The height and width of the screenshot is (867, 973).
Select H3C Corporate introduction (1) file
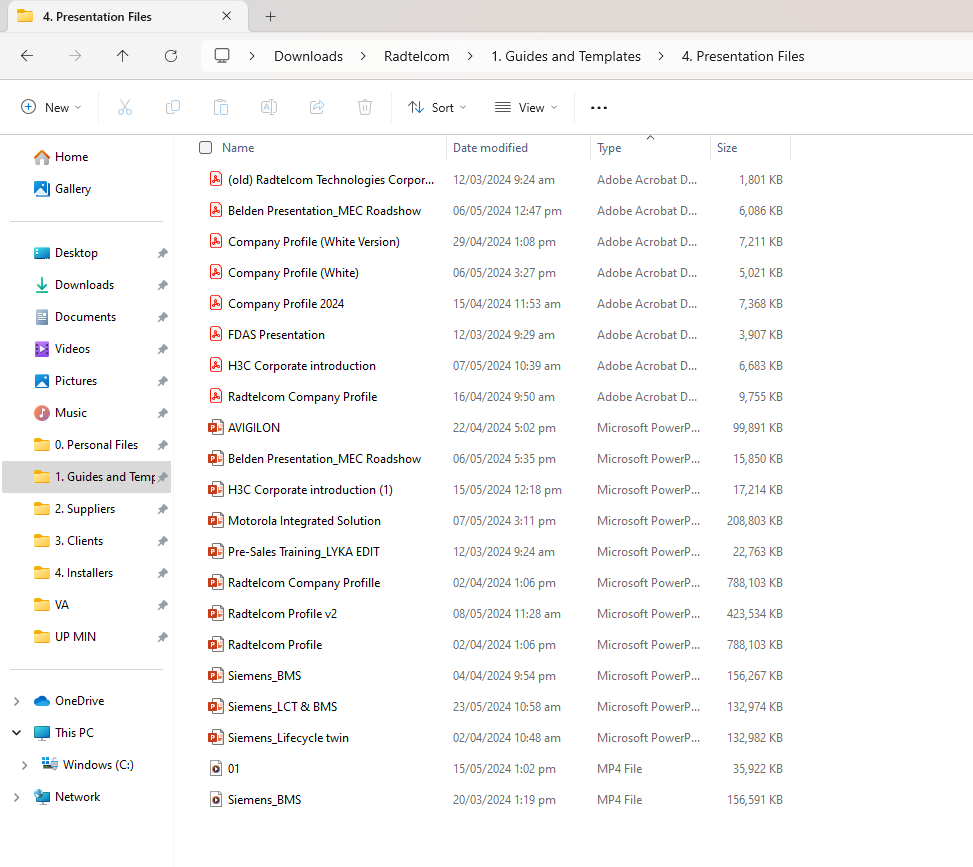click(310, 490)
